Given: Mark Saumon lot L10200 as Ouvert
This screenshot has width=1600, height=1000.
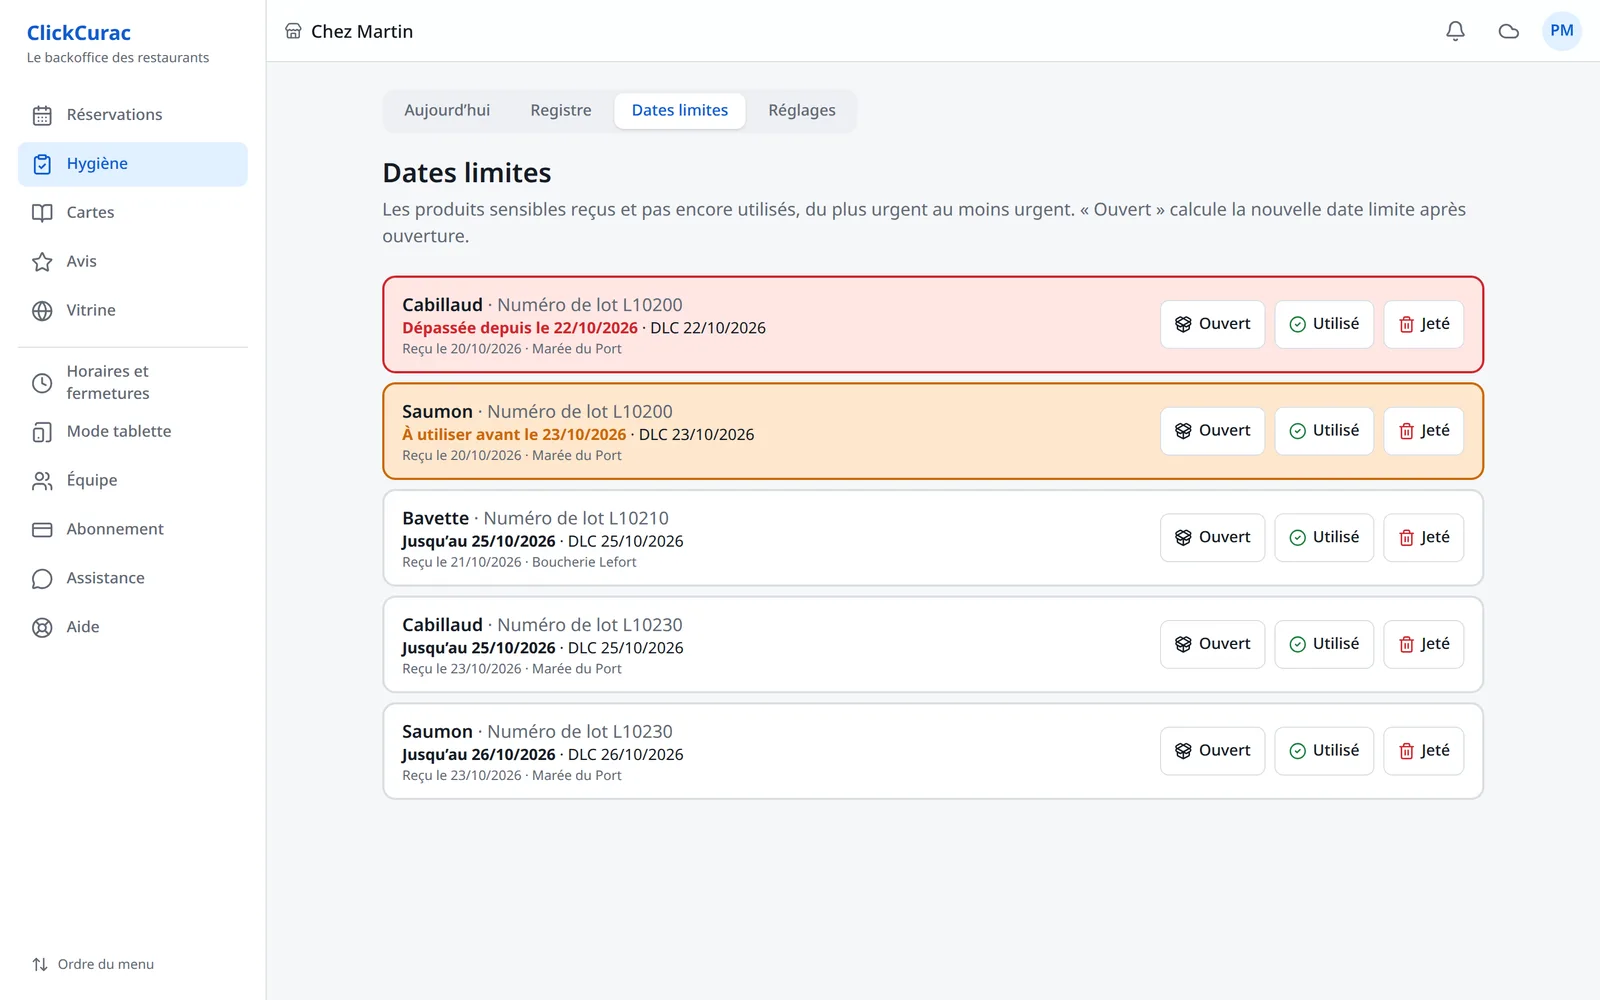Looking at the screenshot, I should [1212, 431].
